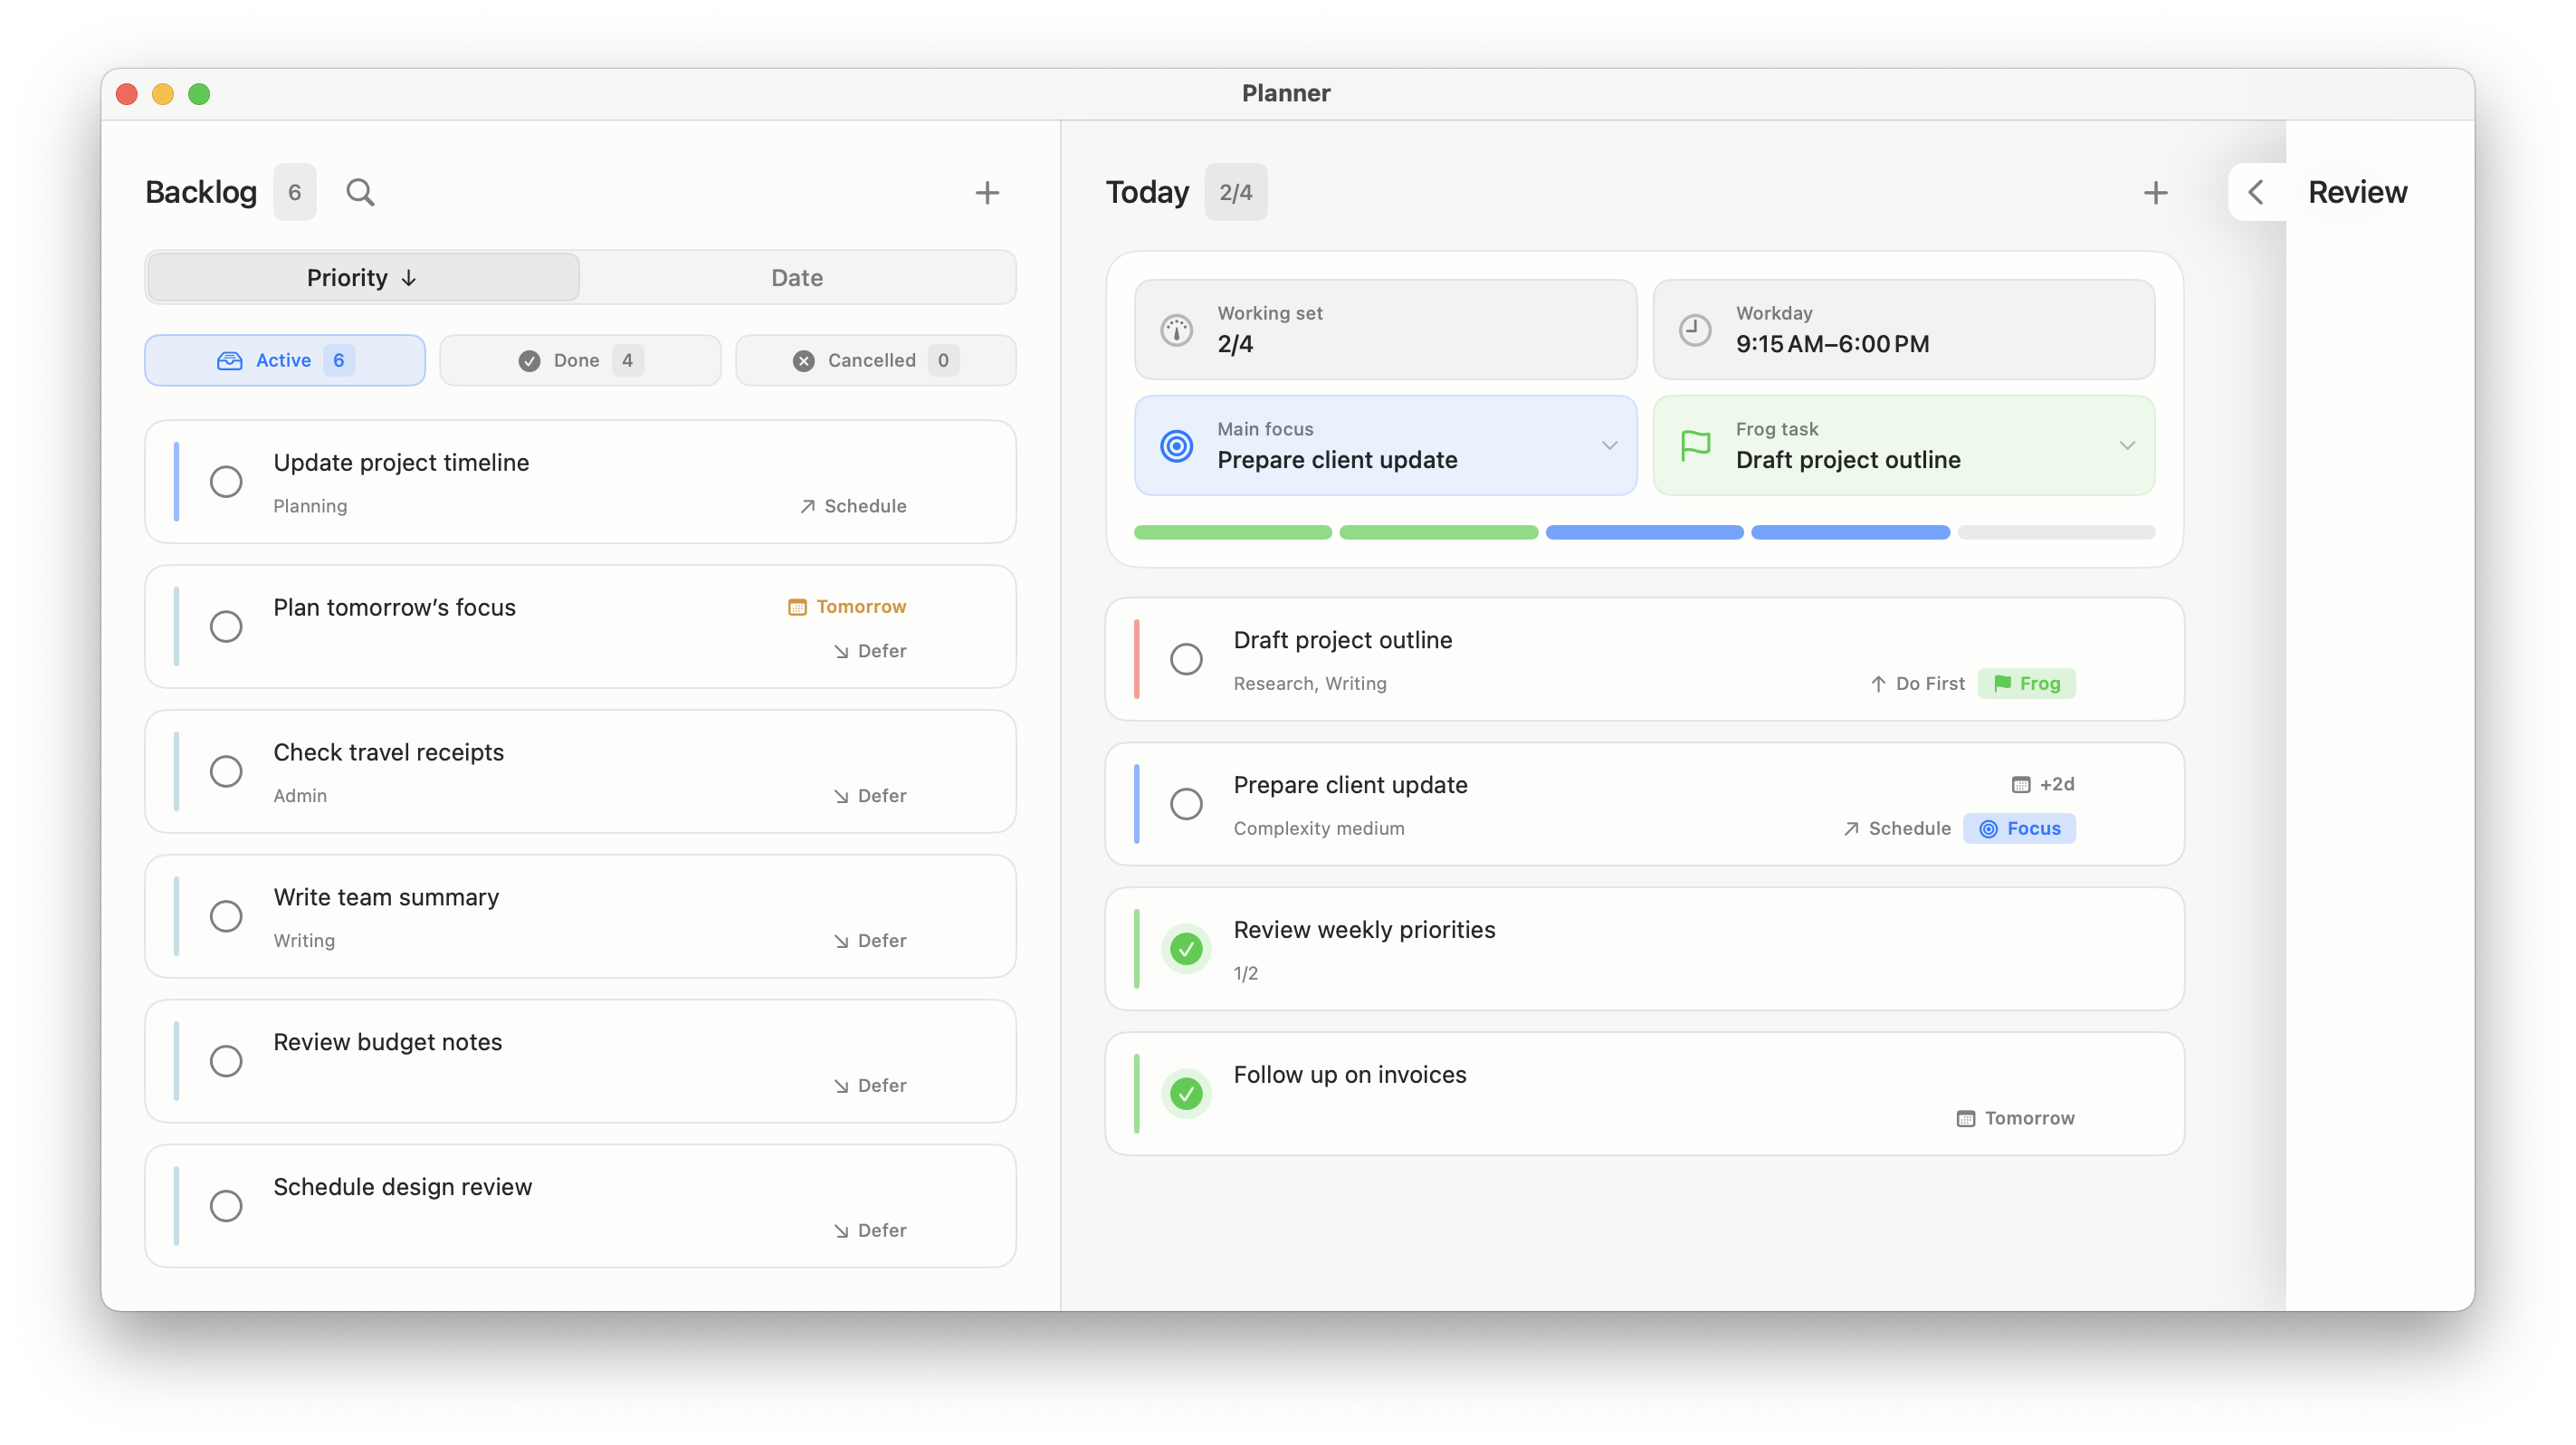The width and height of the screenshot is (2576, 1445).
Task: Click Frog badge on Draft project outline
Action: tap(2026, 683)
